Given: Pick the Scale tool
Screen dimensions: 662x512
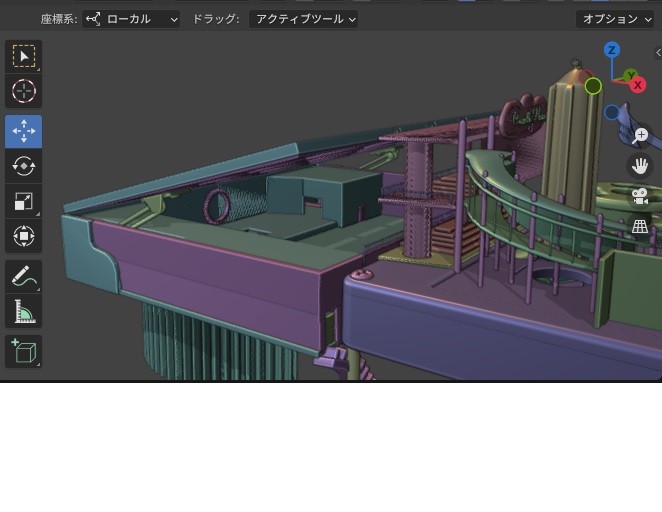Looking at the screenshot, I should 24,201.
